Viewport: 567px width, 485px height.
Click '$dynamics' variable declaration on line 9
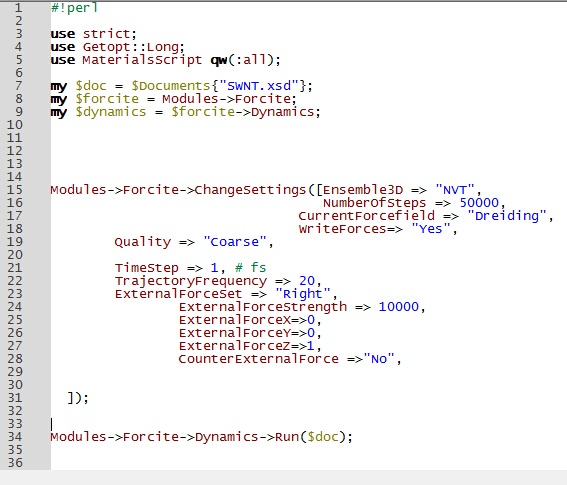[111, 112]
